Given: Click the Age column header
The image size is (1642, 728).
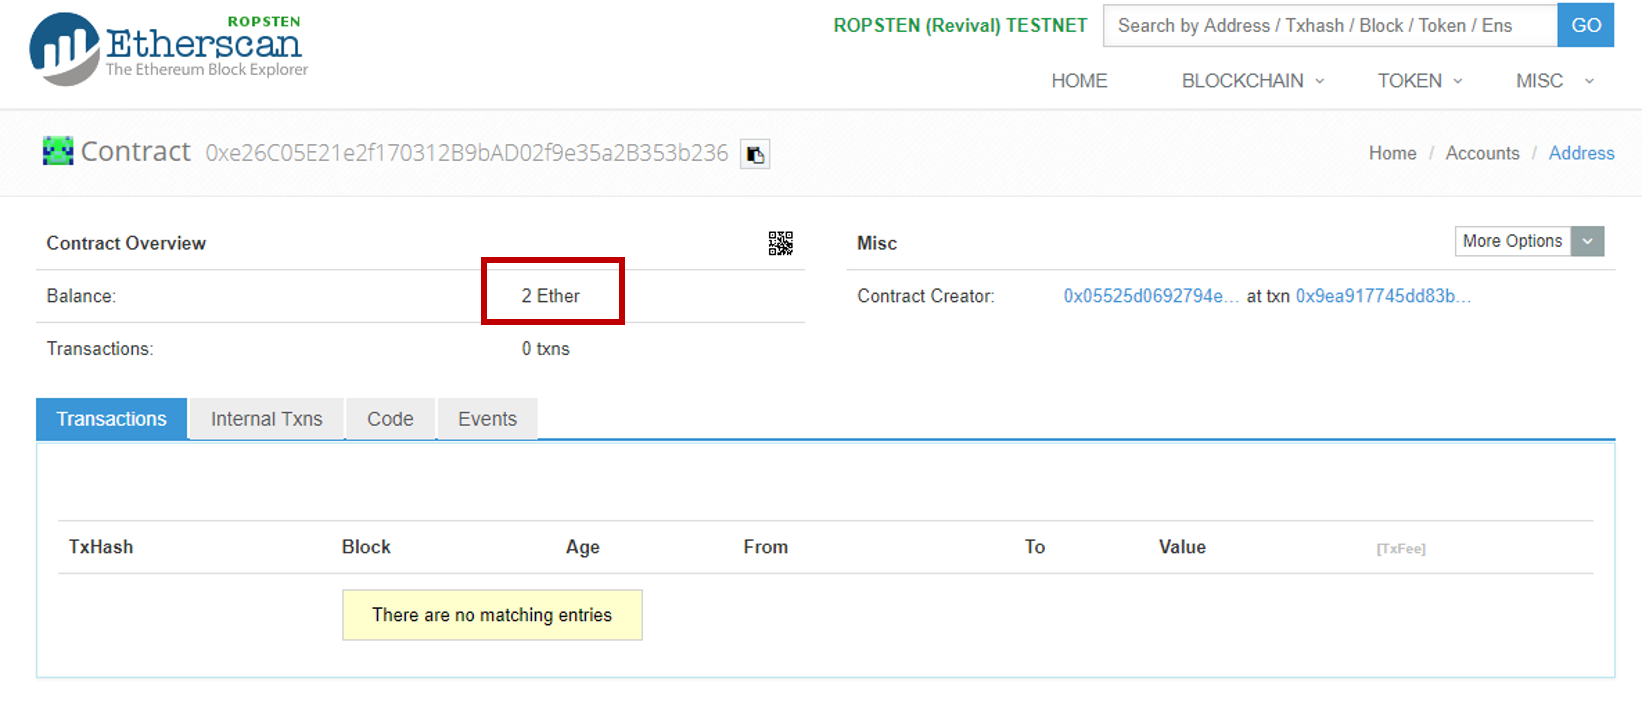Looking at the screenshot, I should [x=582, y=547].
